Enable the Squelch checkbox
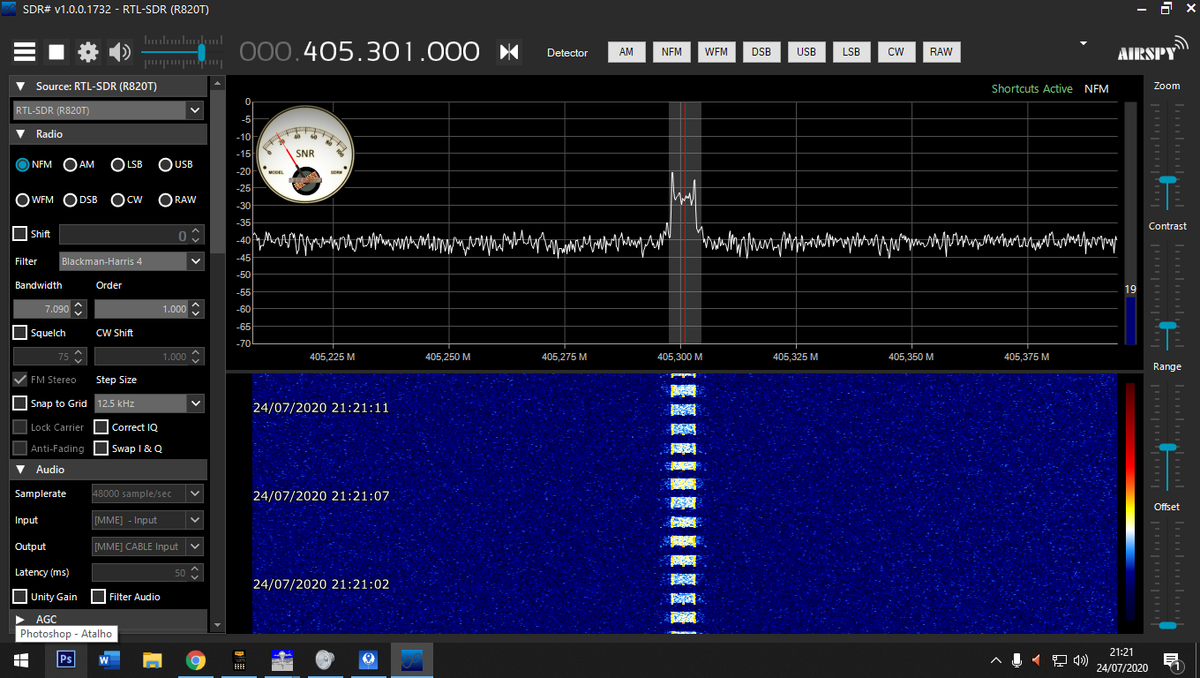1200x678 pixels. [x=20, y=332]
